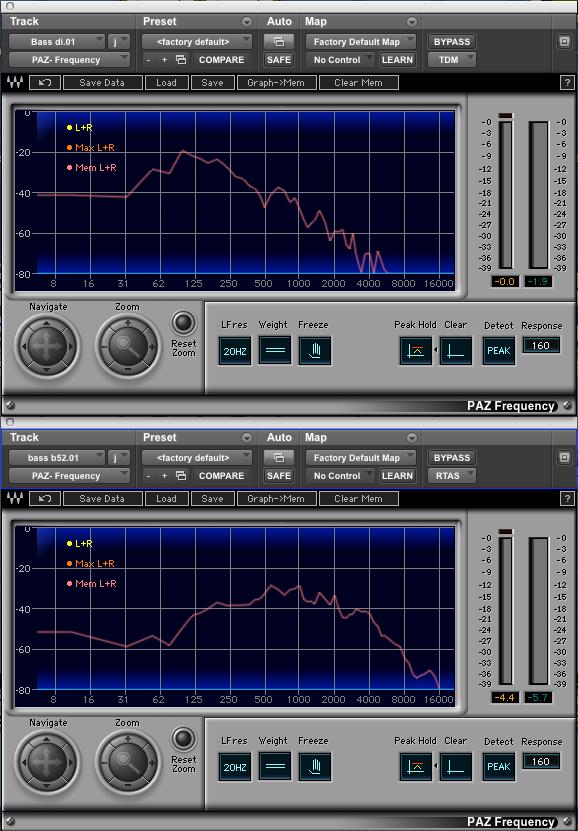Click right level meter in bass b52.01 window
The image size is (578, 831).
[539, 611]
